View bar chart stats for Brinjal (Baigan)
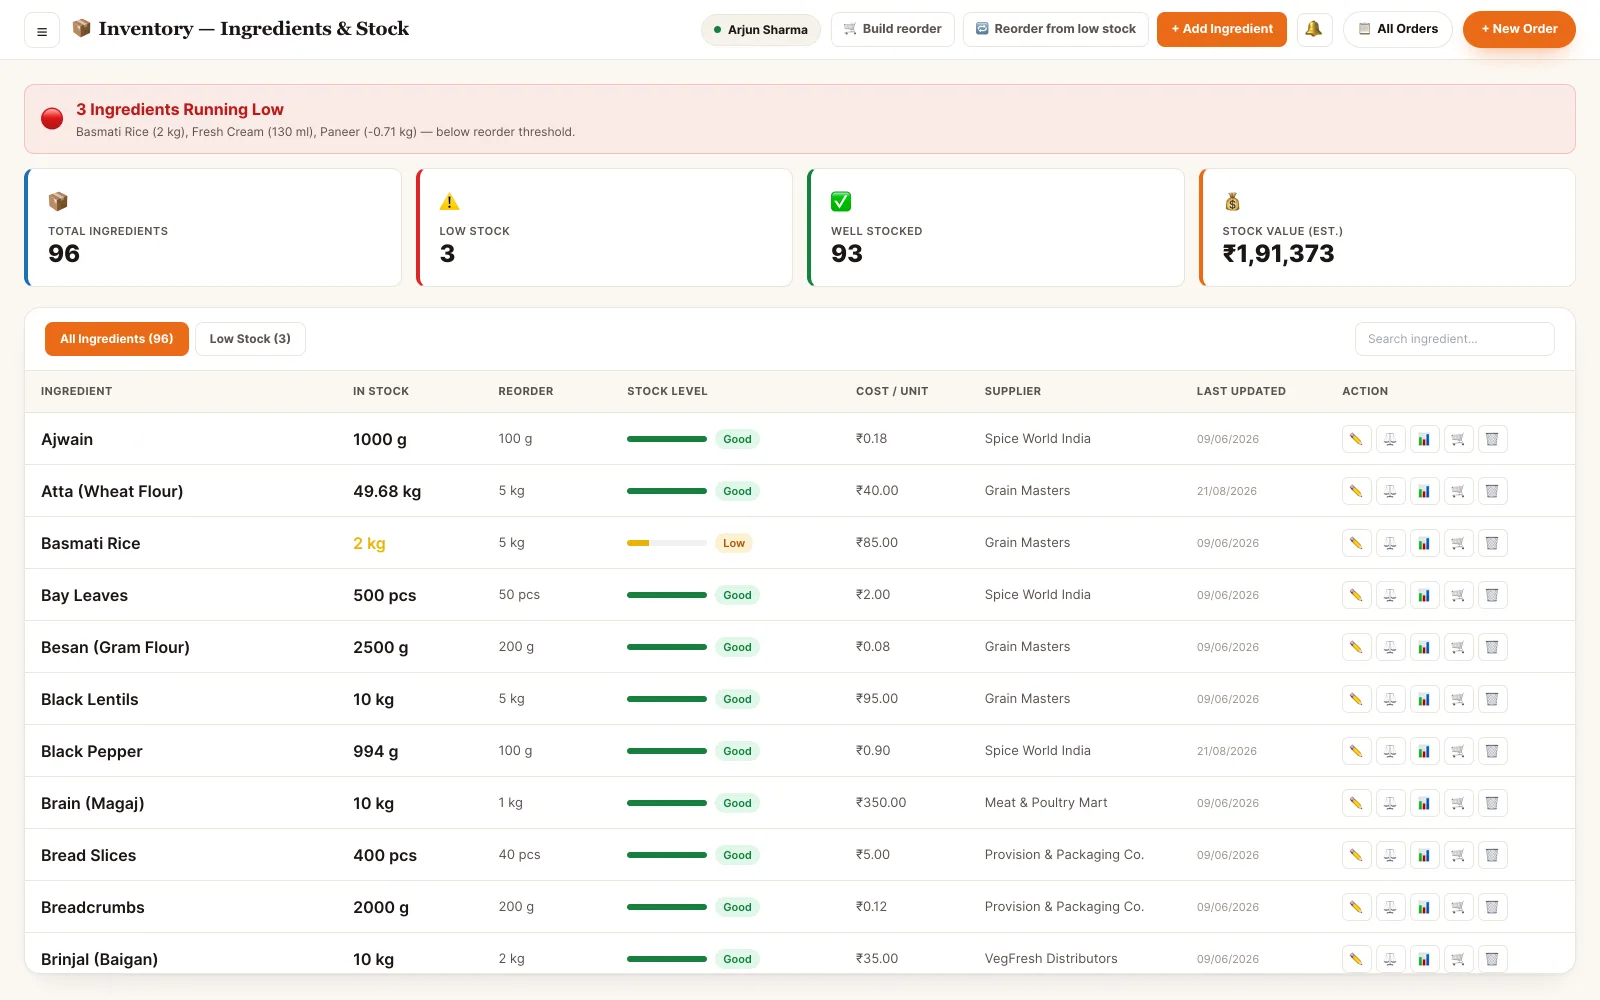Screen dimensions: 1600x1000 click(1424, 959)
